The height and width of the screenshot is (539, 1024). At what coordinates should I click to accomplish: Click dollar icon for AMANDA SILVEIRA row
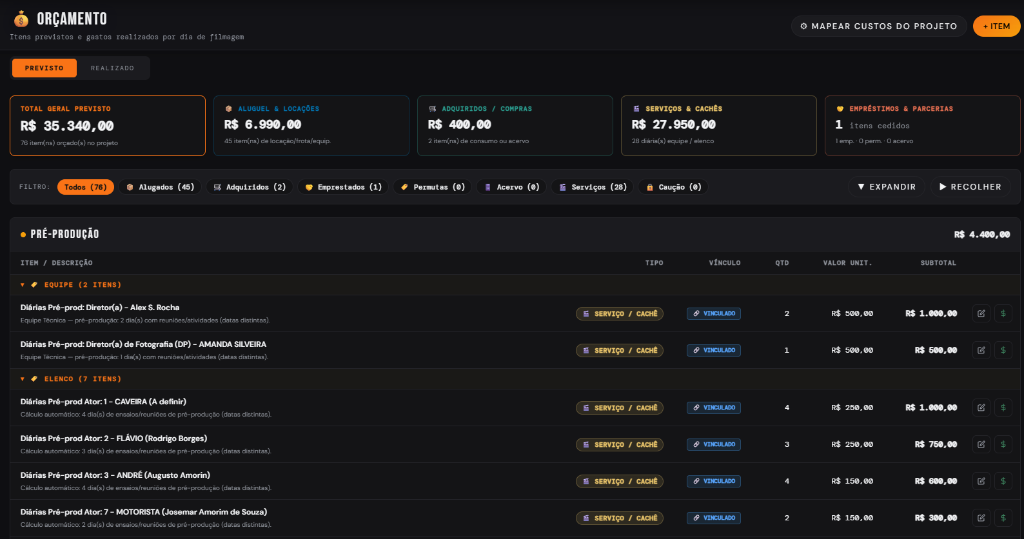tap(1003, 350)
